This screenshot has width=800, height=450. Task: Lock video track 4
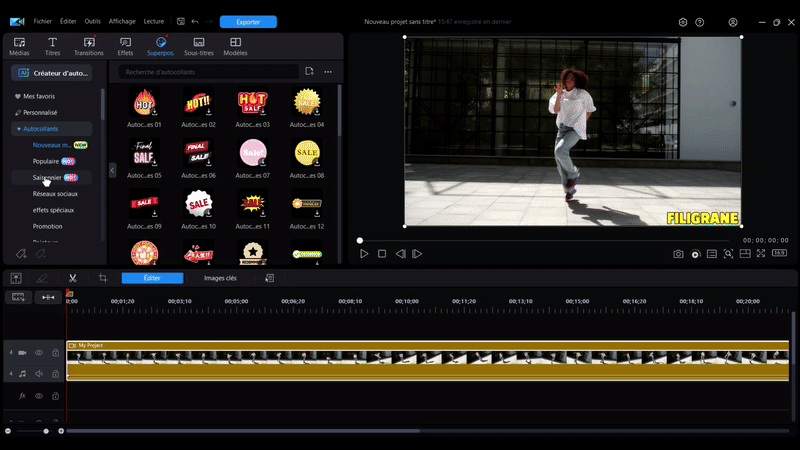point(56,353)
